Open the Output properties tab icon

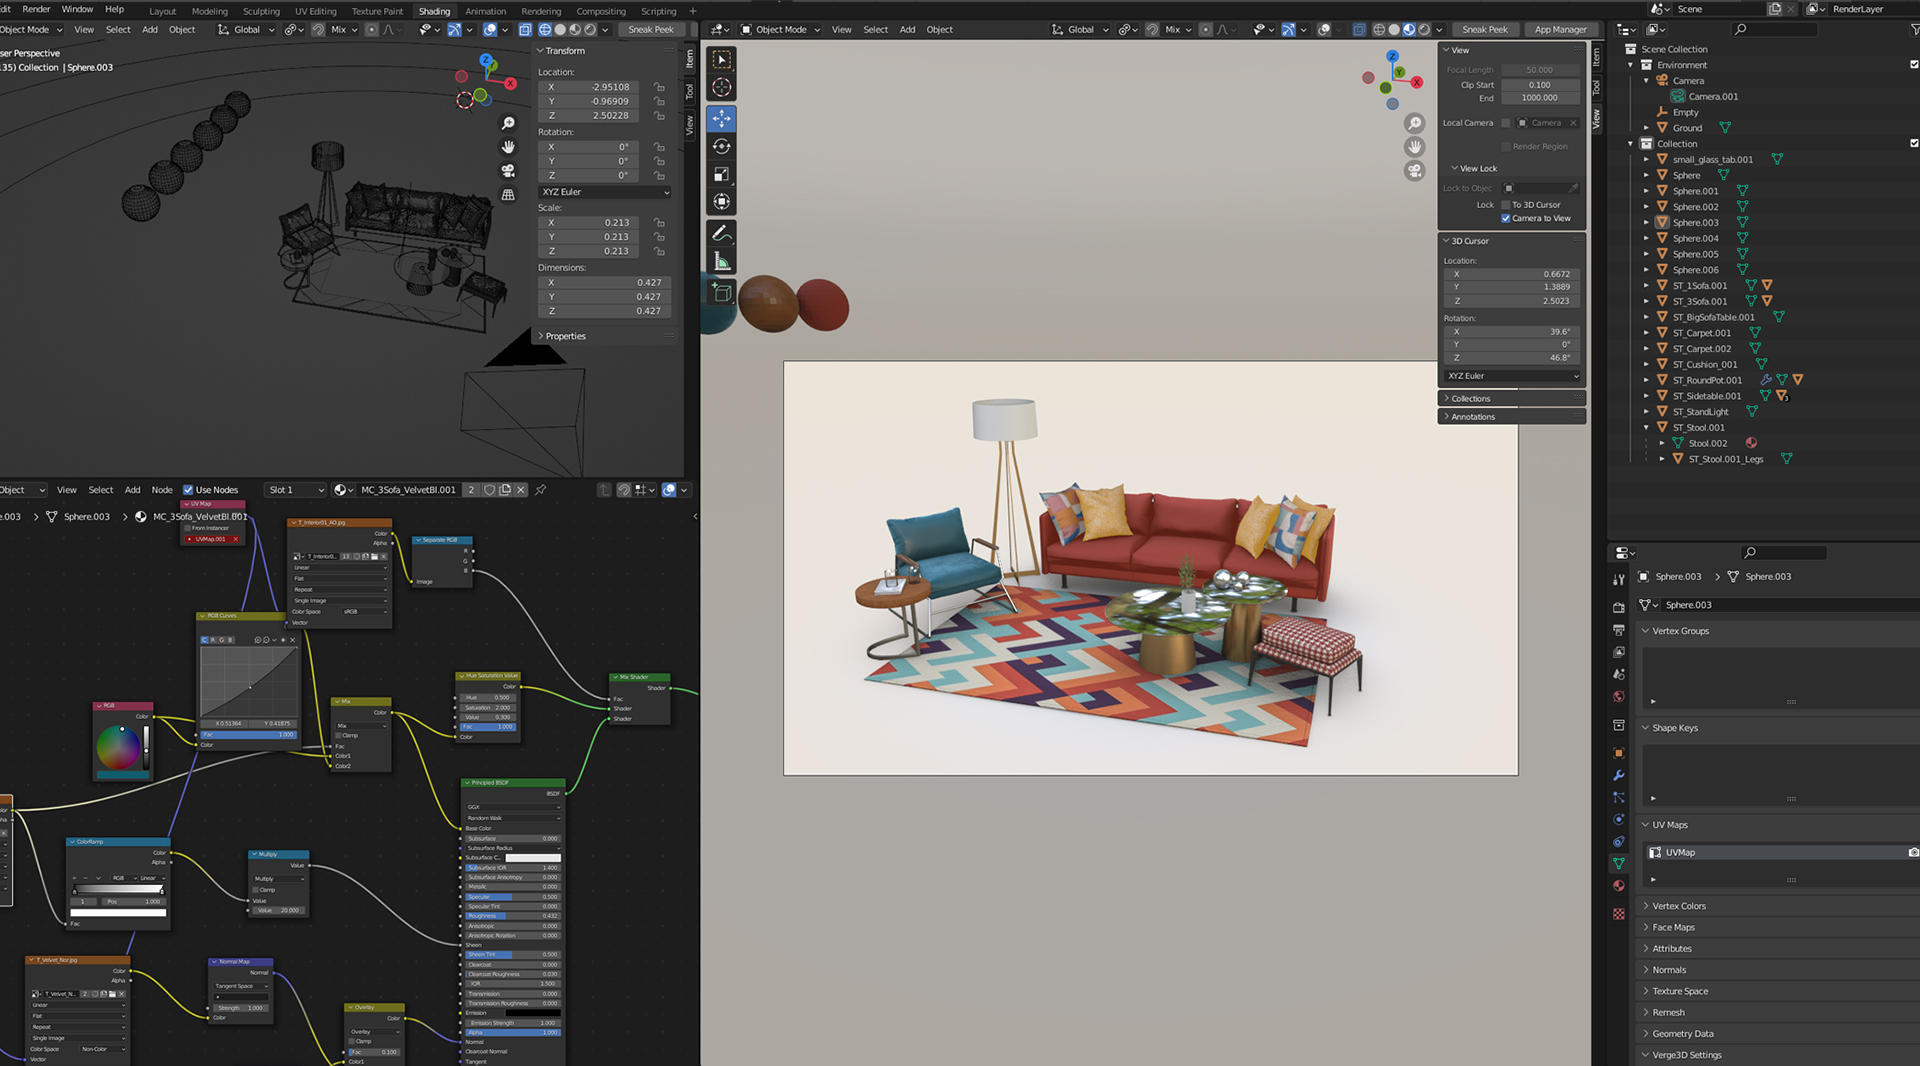(1619, 630)
